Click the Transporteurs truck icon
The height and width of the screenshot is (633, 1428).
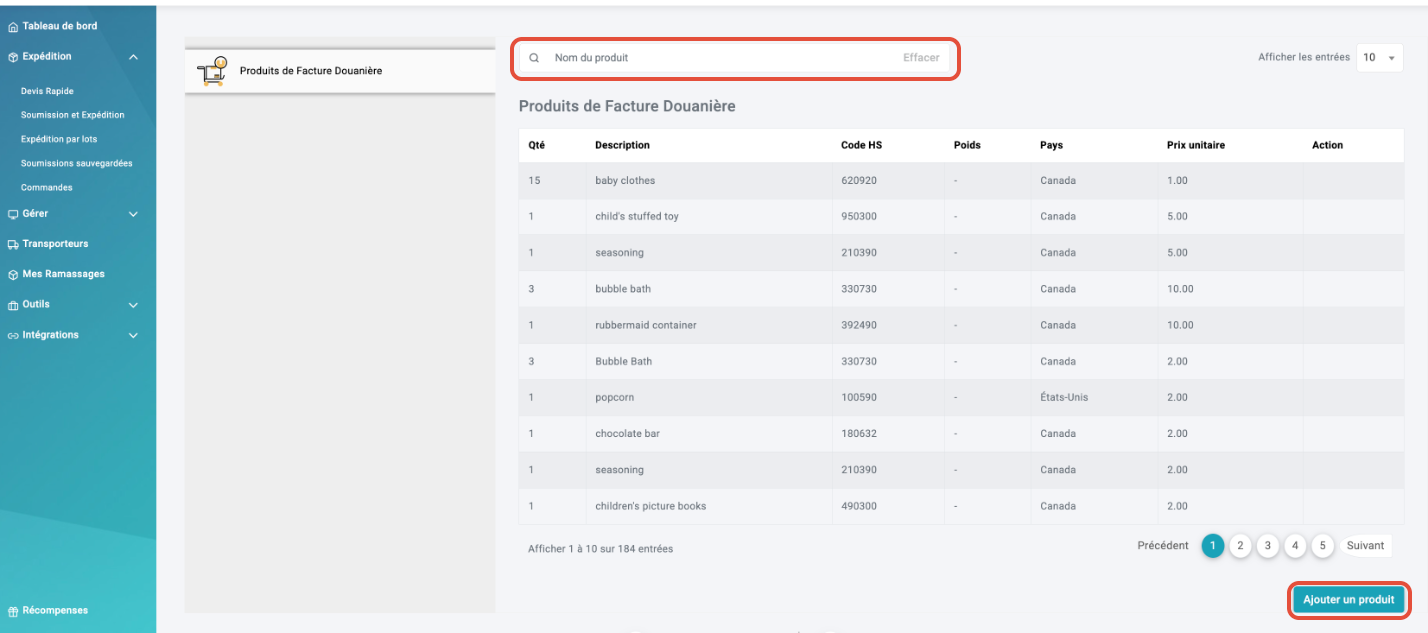click(x=12, y=244)
